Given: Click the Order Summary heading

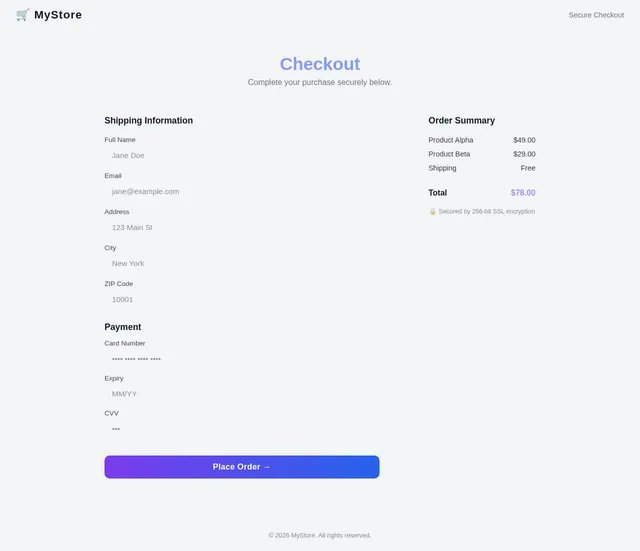Looking at the screenshot, I should click(x=461, y=120).
